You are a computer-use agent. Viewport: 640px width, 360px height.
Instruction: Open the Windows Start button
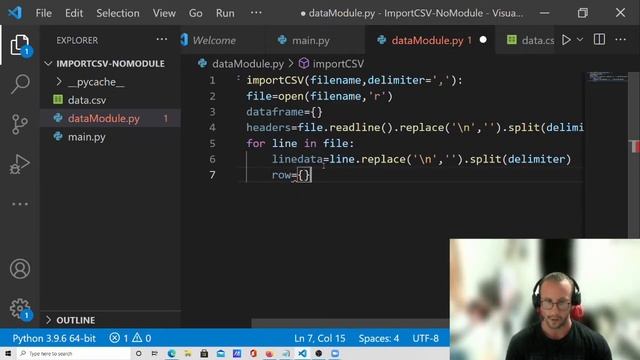pos(7,353)
